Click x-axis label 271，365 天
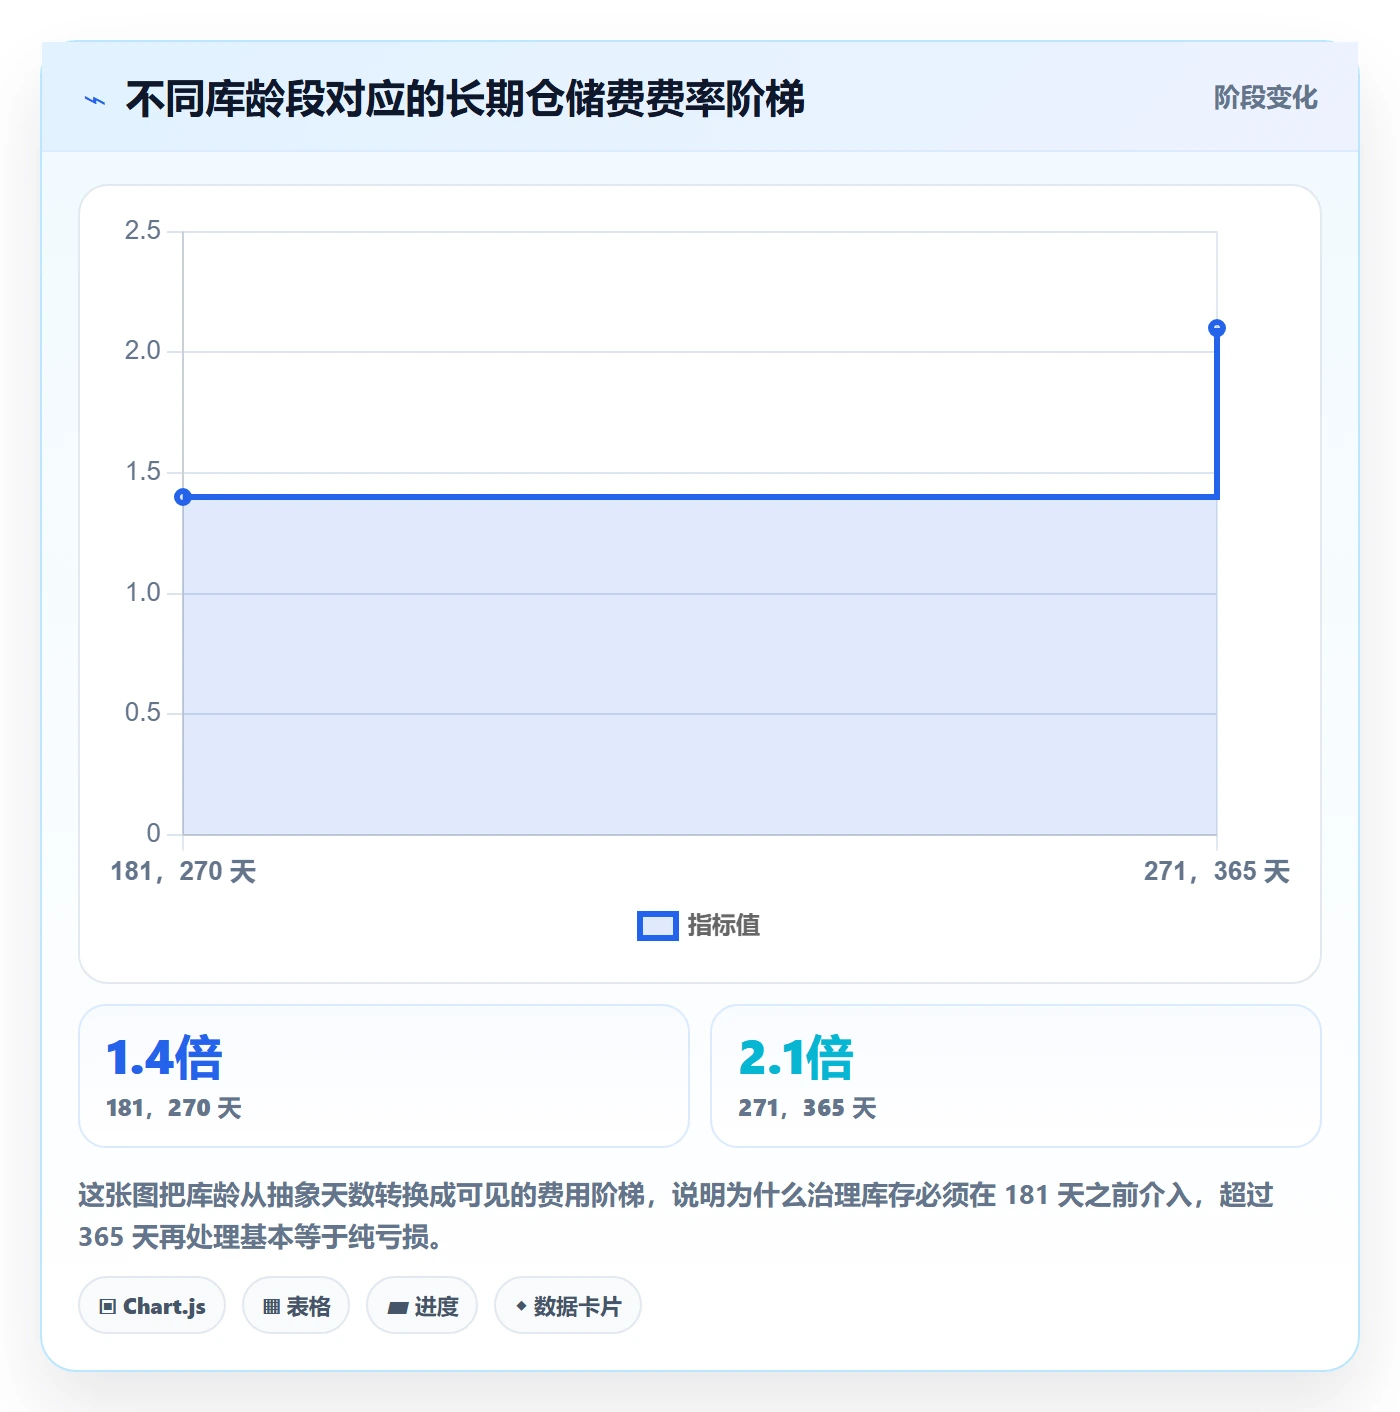The width and height of the screenshot is (1400, 1412). point(1217,872)
